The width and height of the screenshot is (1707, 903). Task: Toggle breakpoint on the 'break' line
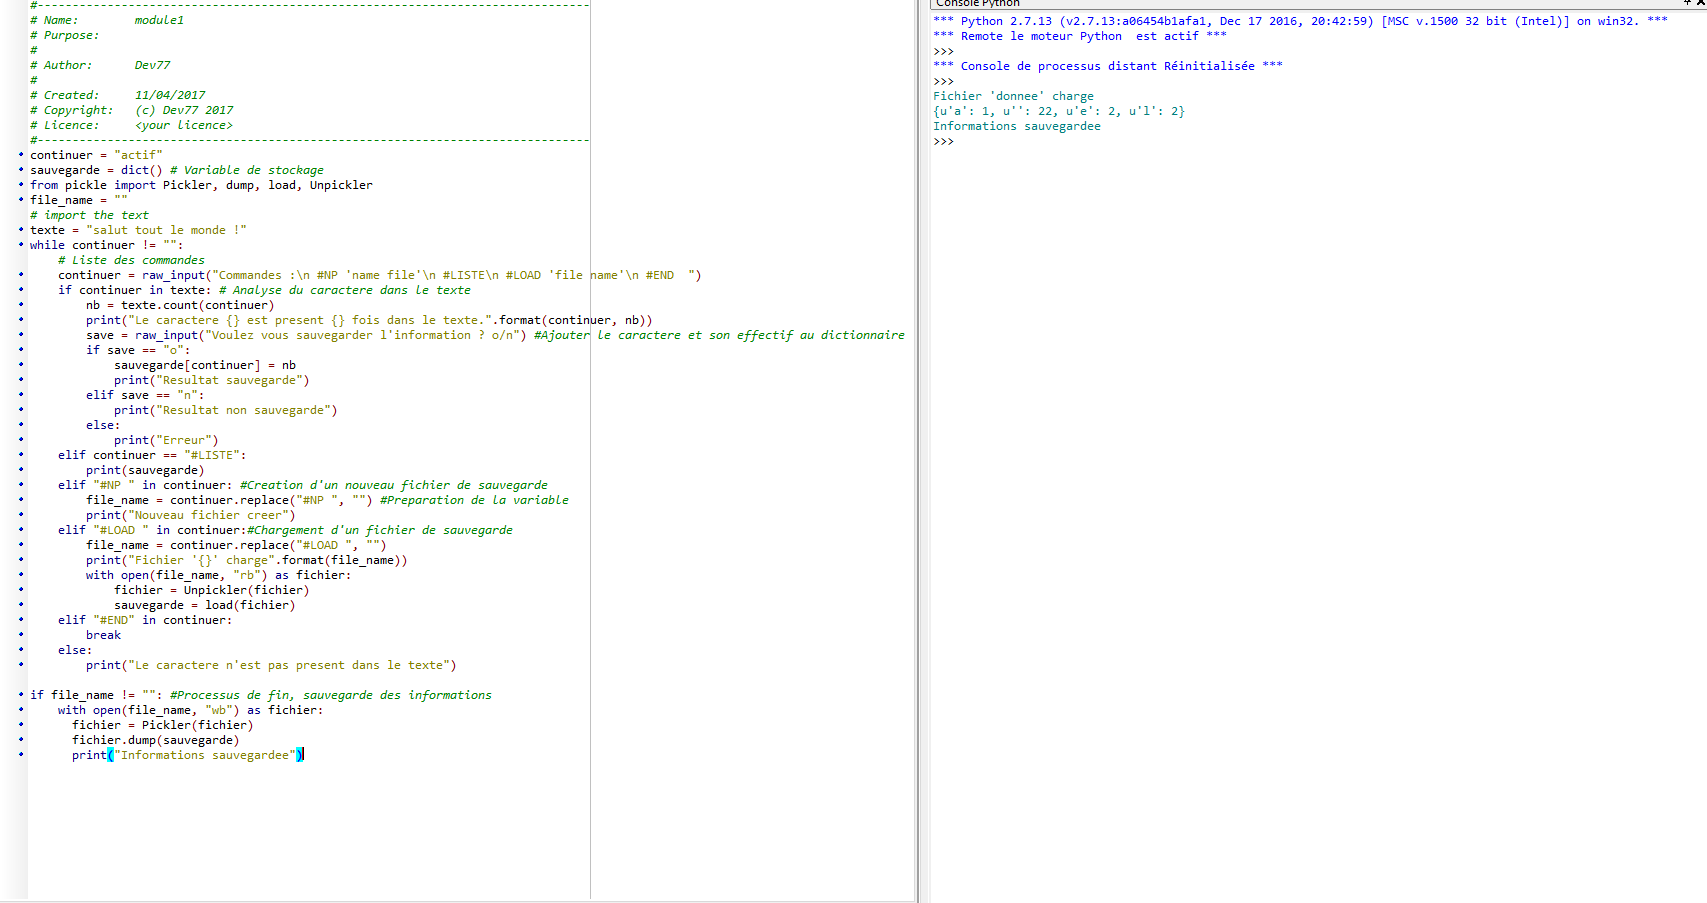[21, 635]
